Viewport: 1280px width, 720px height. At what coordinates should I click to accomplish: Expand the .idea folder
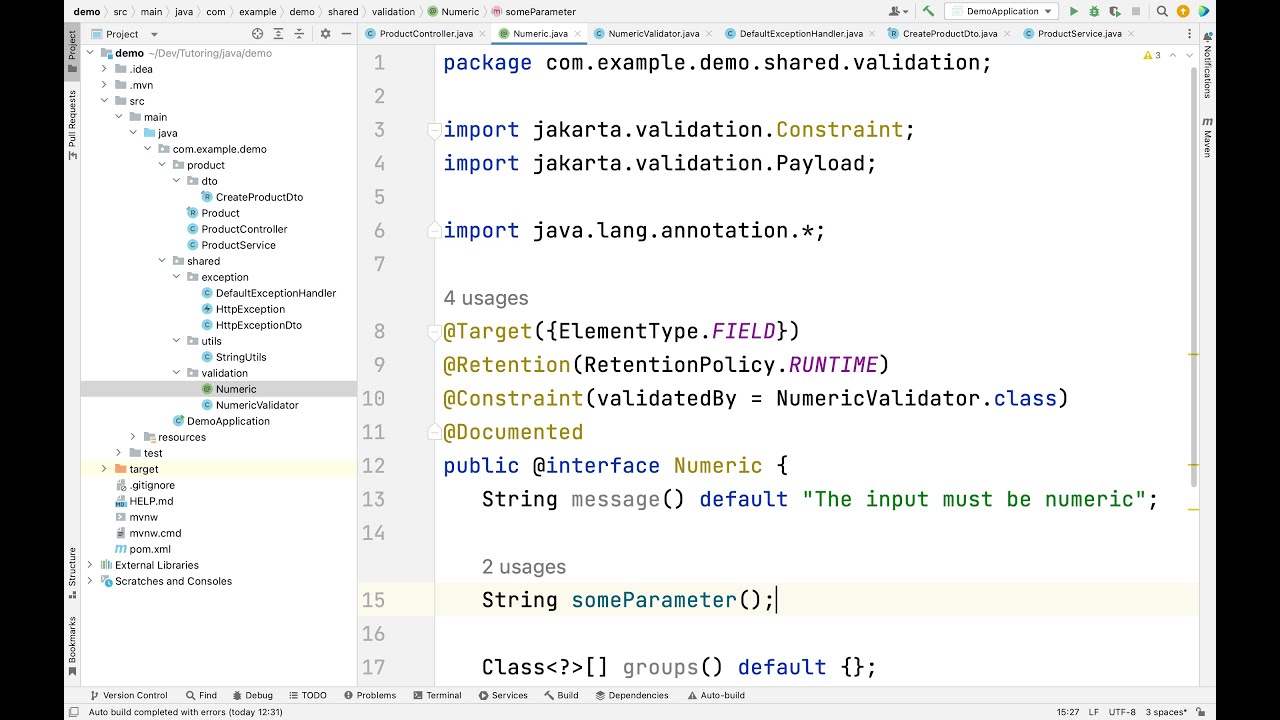point(104,69)
